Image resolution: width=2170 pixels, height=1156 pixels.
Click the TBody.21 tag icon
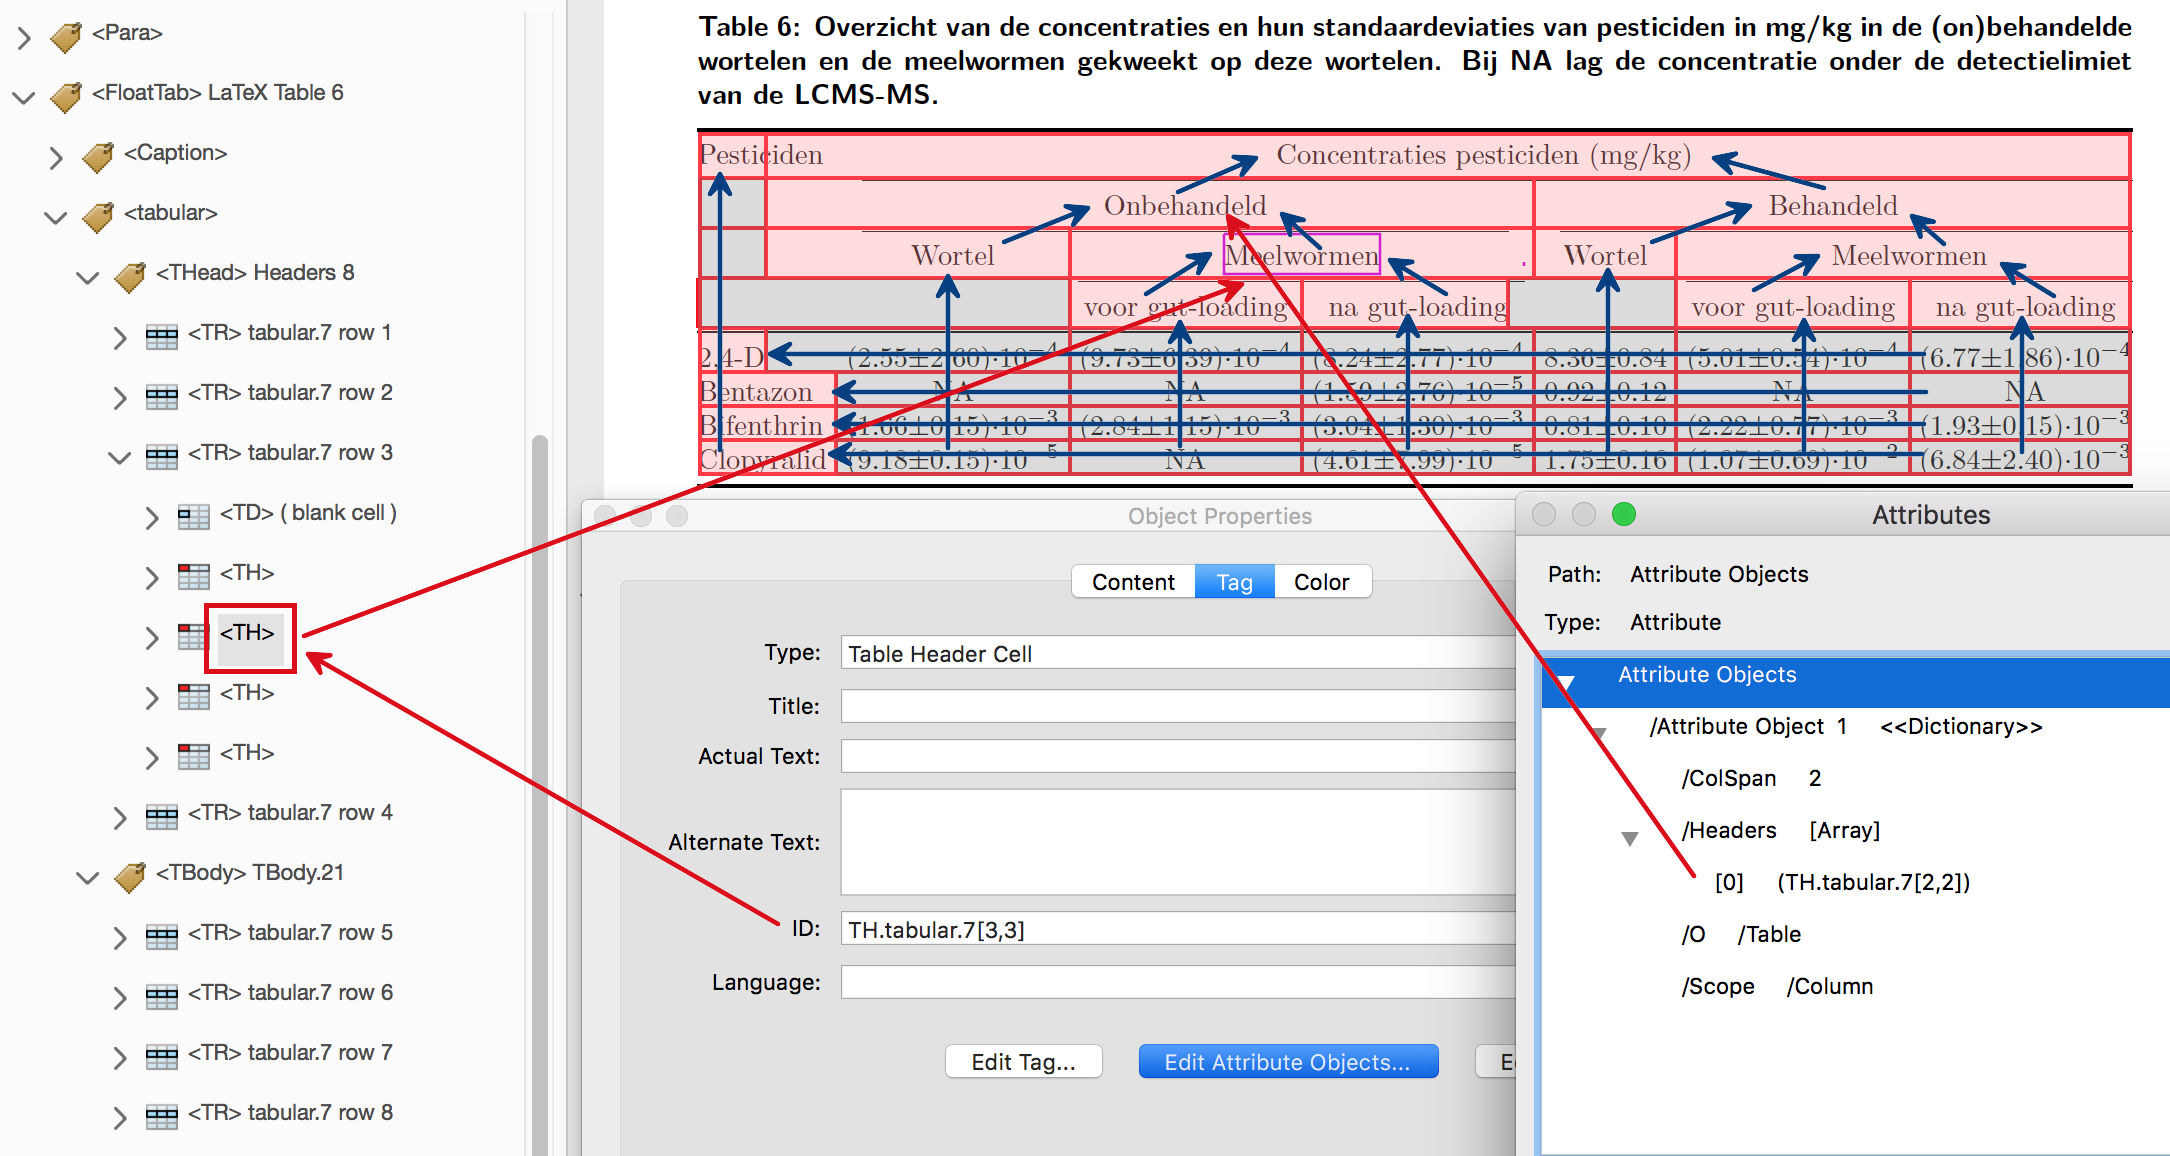130,876
